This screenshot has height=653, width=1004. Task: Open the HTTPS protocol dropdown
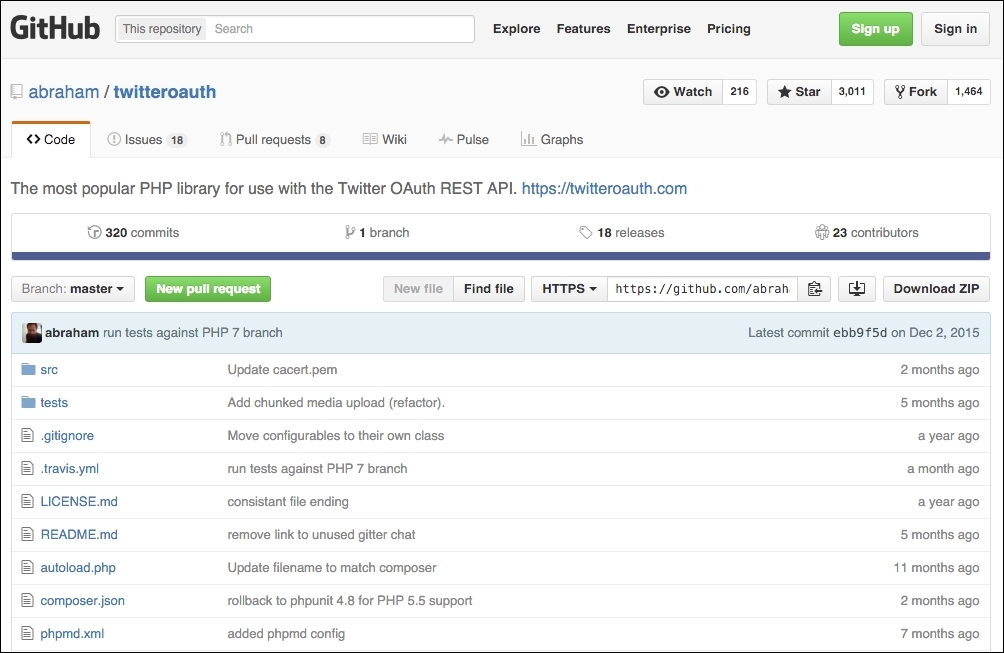click(x=568, y=289)
